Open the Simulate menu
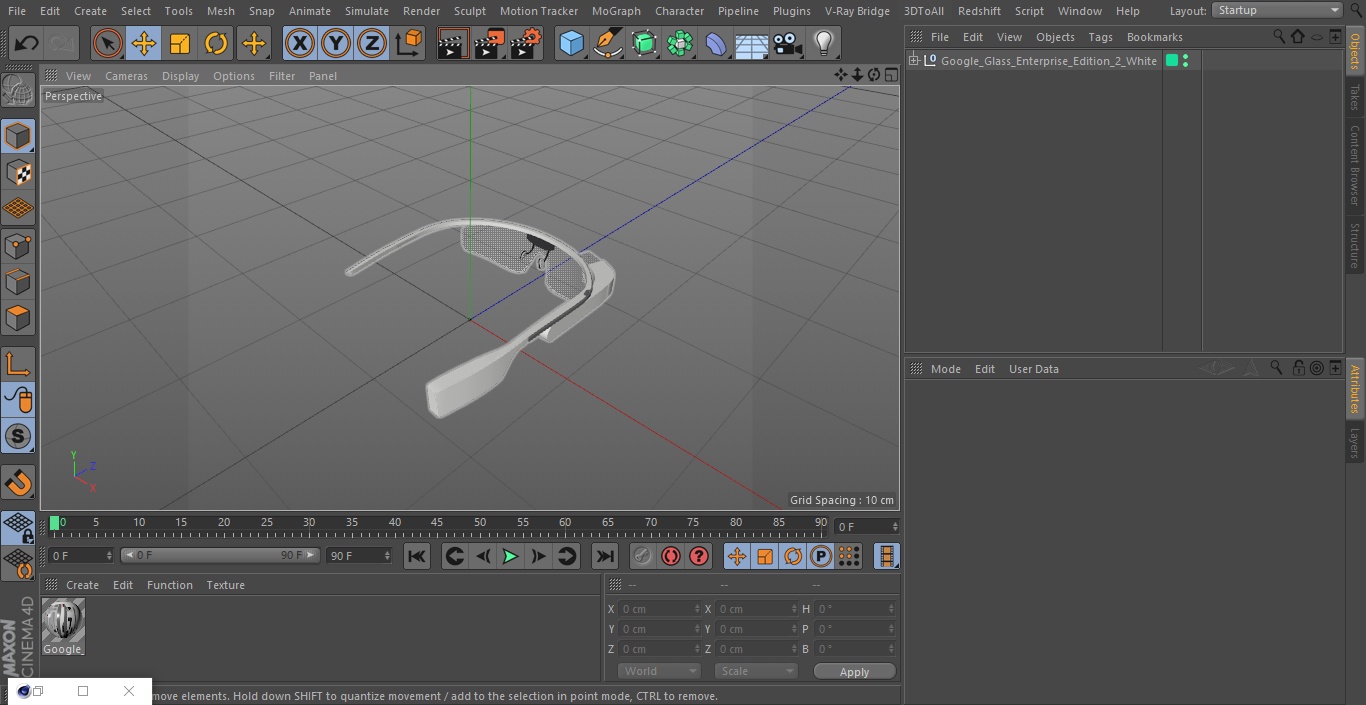Screen dimensions: 1366x705 367,11
